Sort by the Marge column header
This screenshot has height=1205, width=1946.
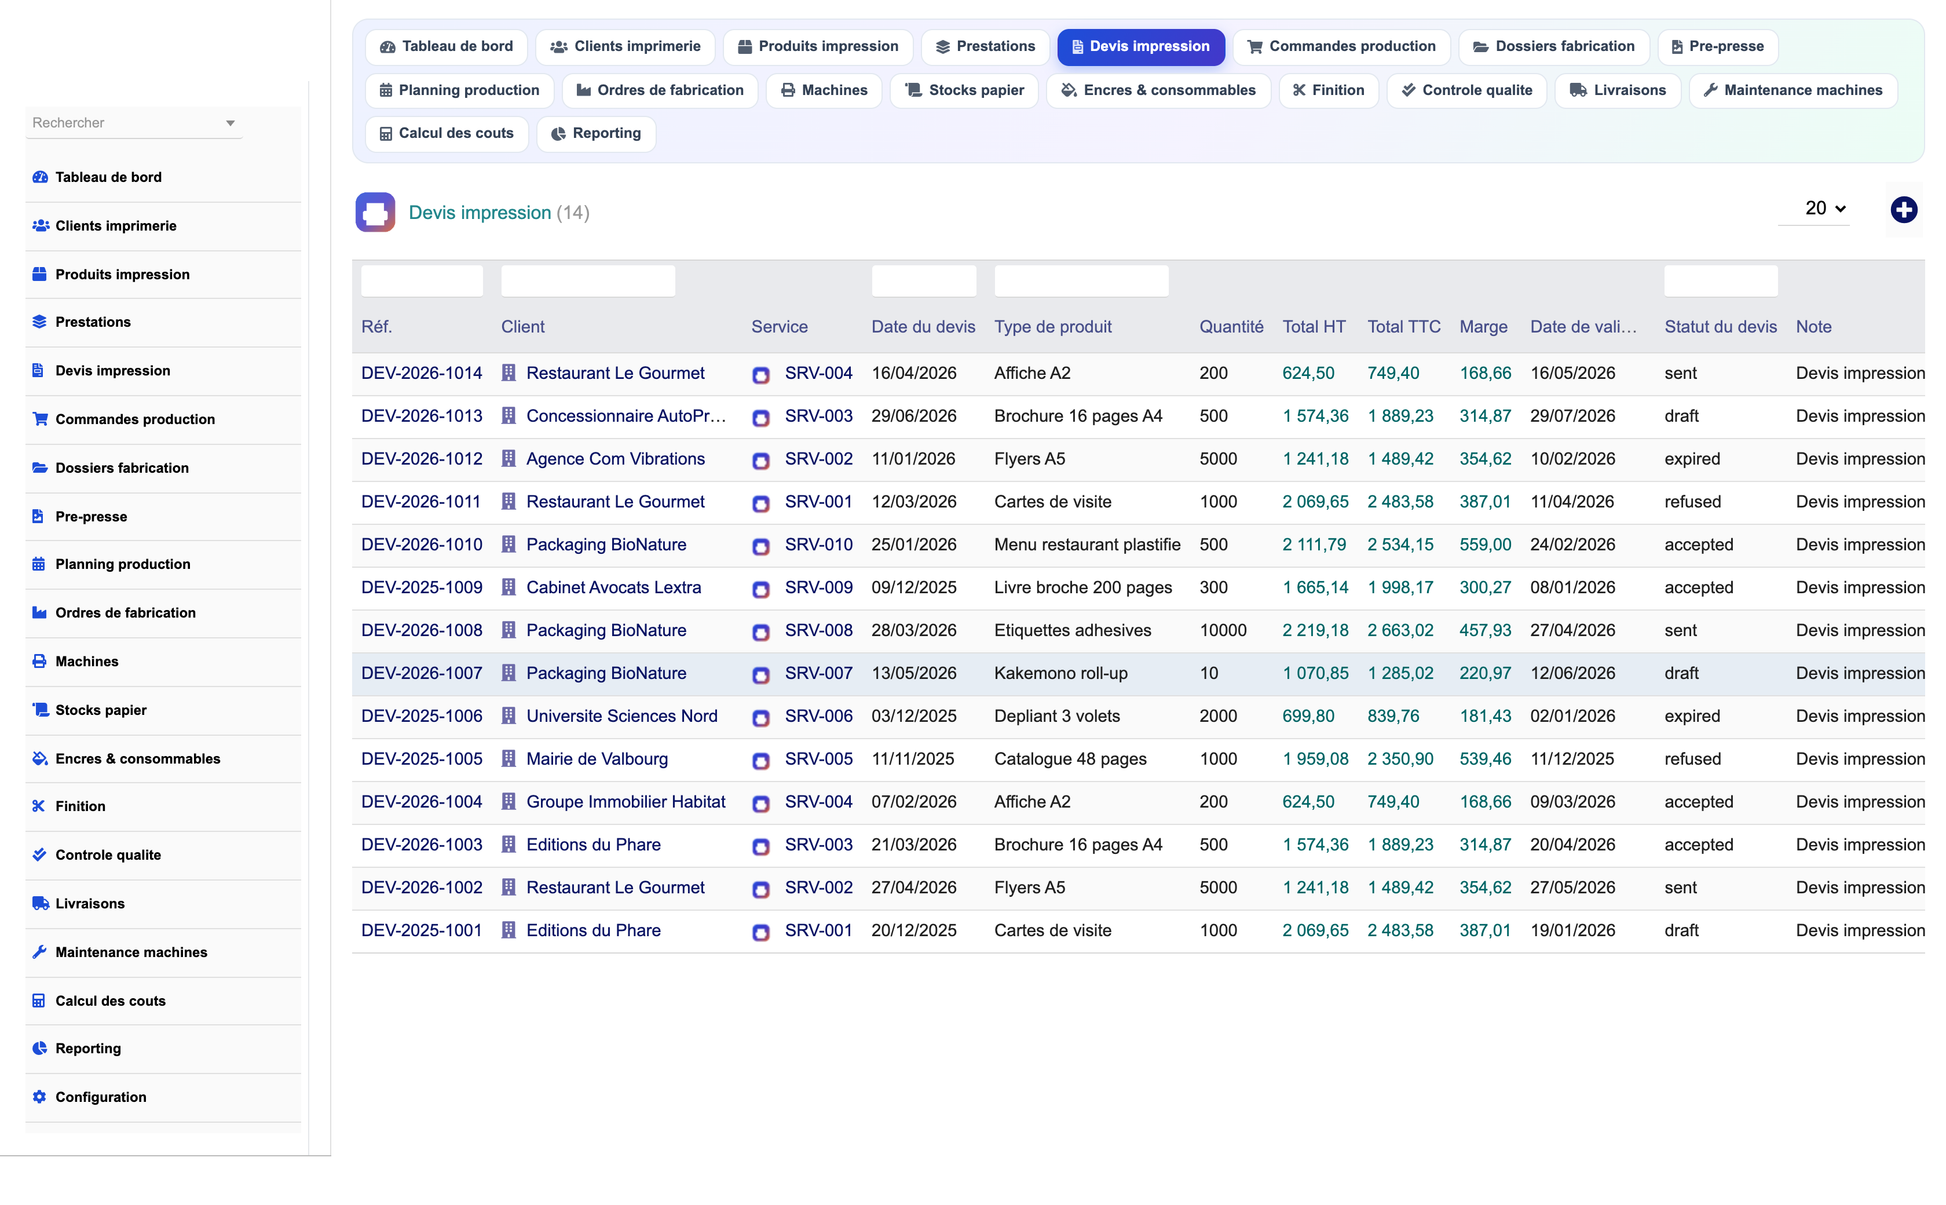1483,327
